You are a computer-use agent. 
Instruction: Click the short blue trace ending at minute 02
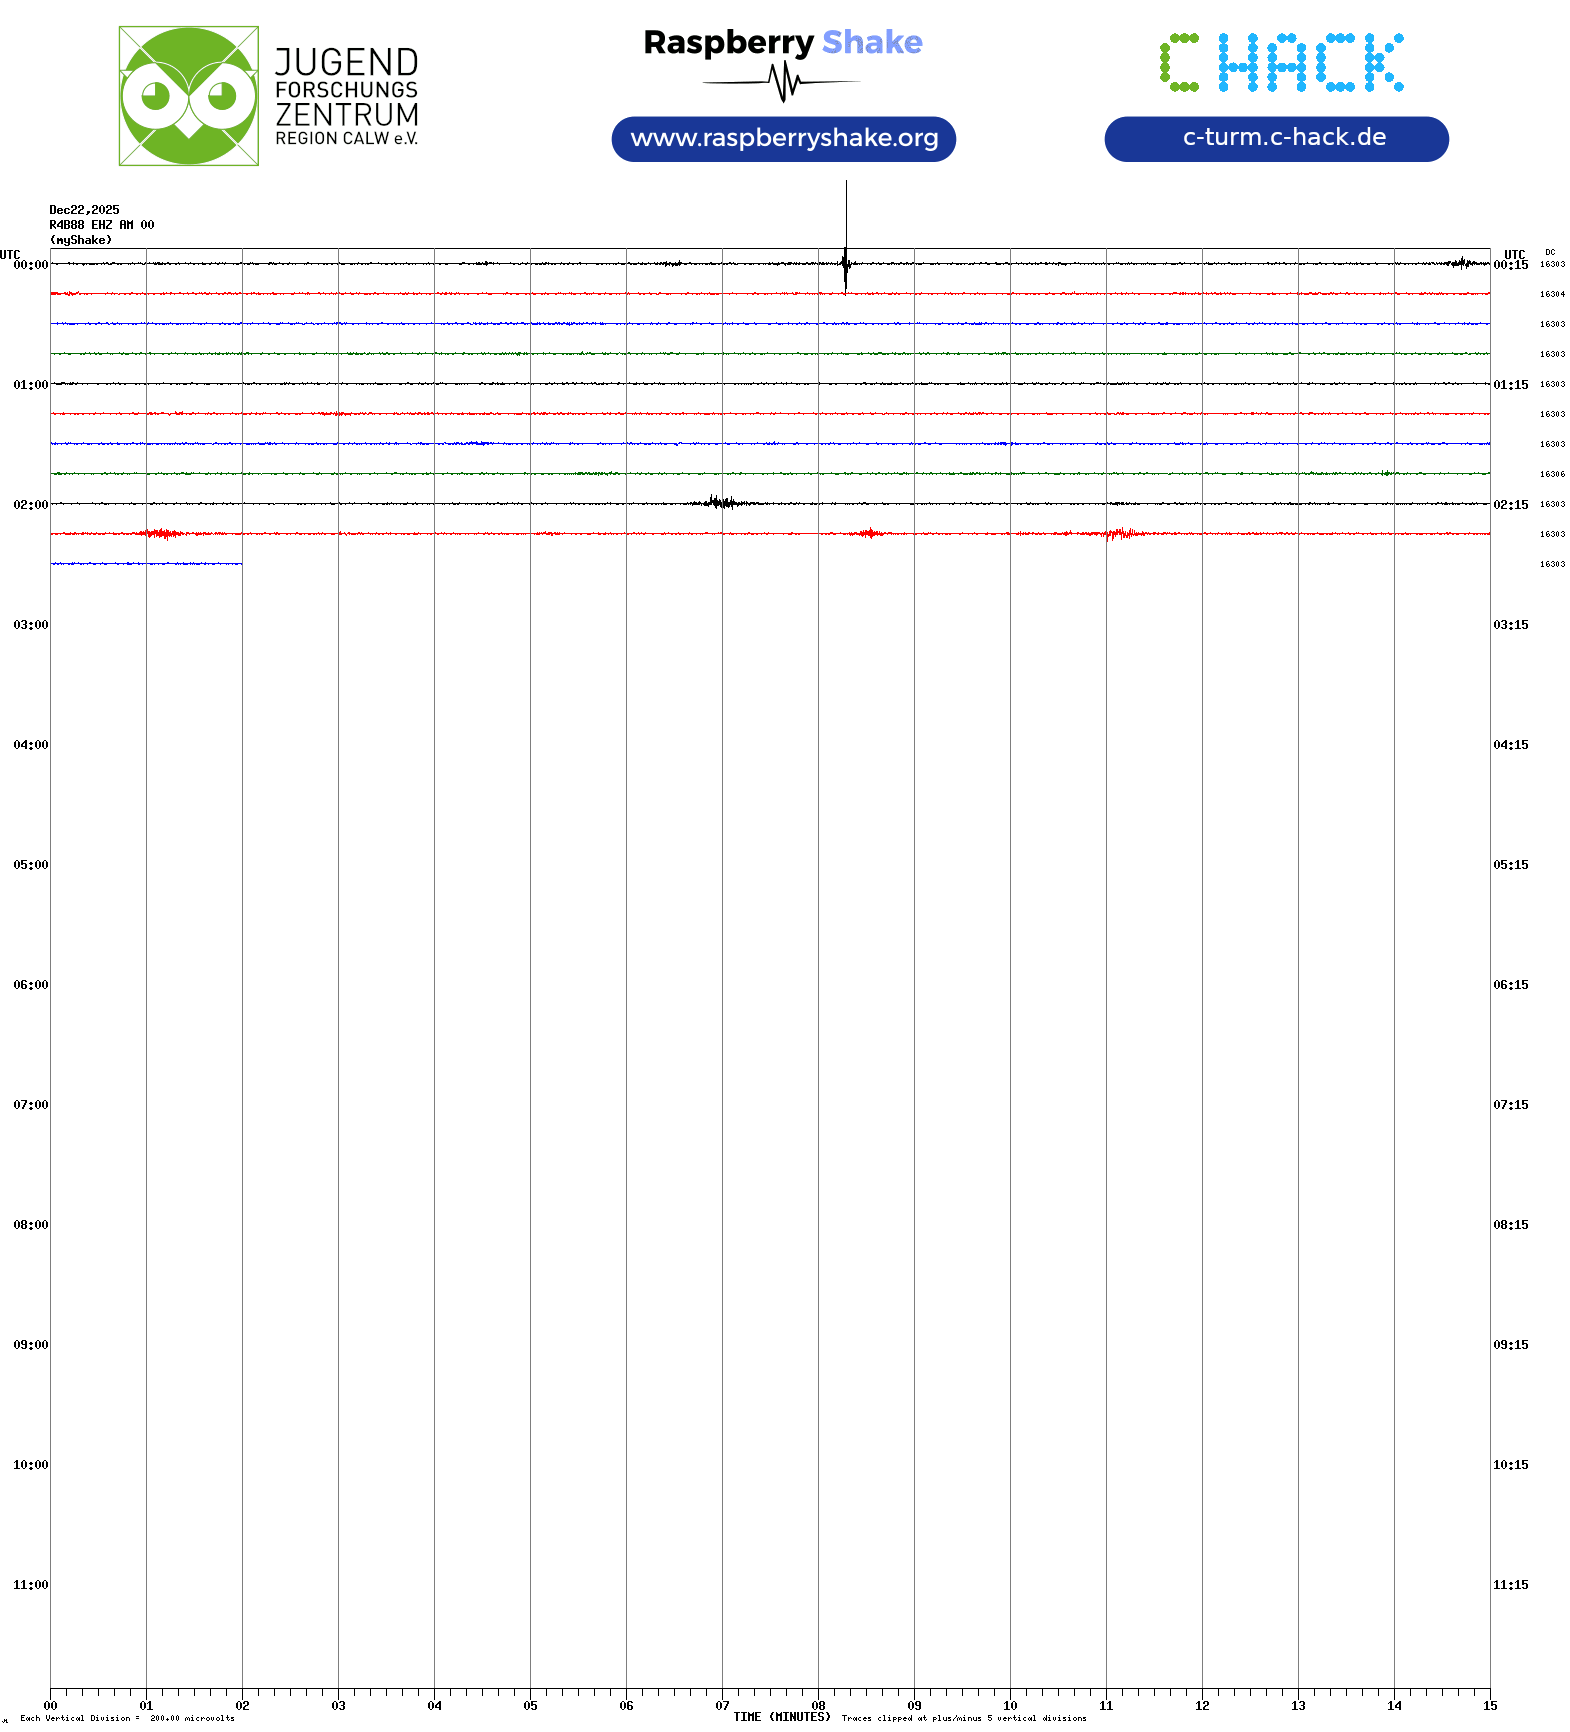click(146, 564)
